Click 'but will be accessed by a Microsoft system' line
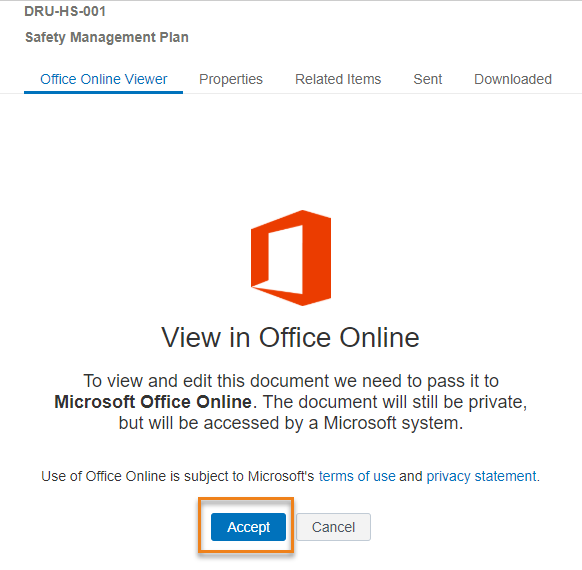Viewport: 582px width, 570px height. click(291, 423)
